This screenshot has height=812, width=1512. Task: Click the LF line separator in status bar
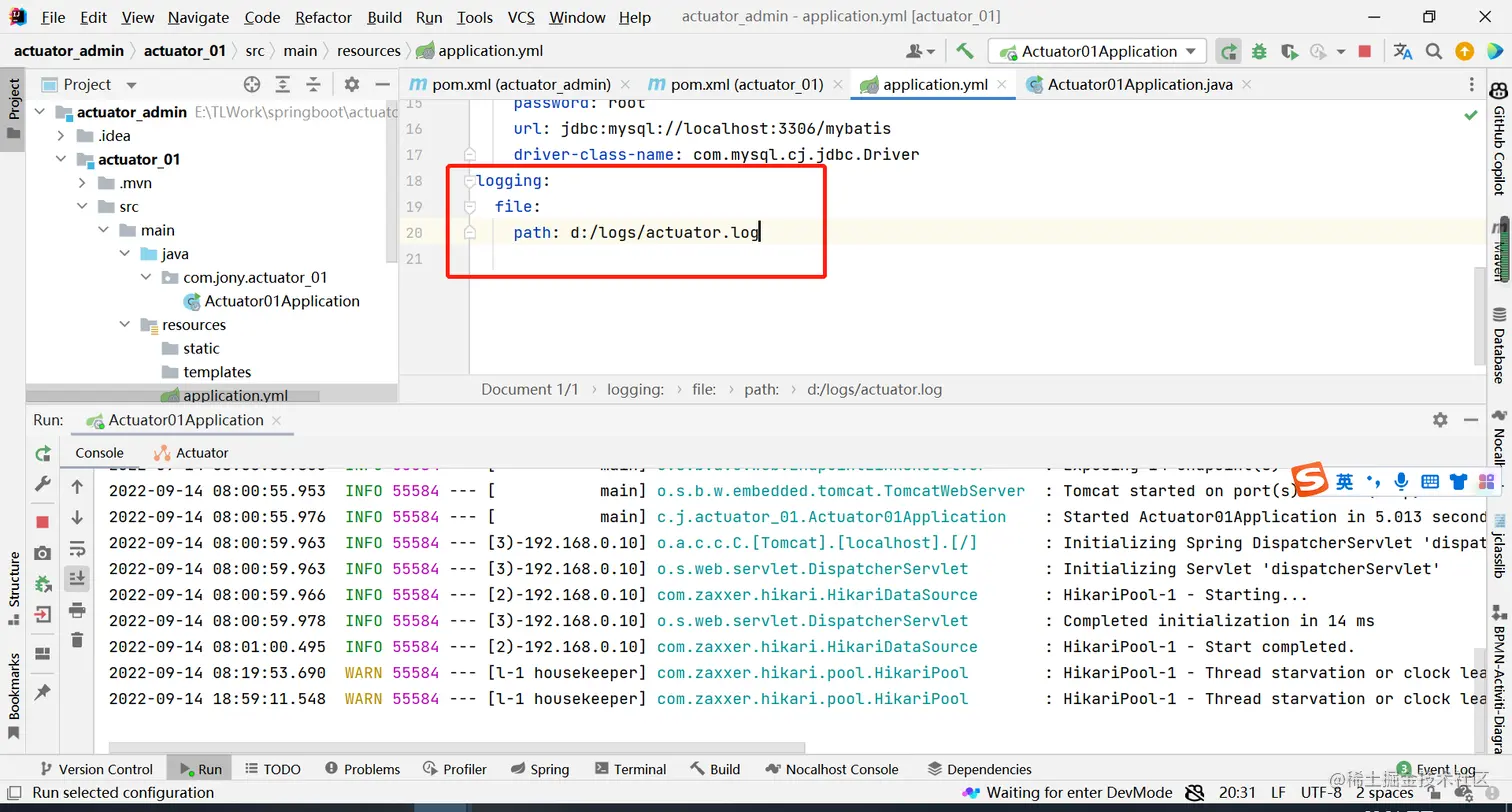coord(1278,793)
